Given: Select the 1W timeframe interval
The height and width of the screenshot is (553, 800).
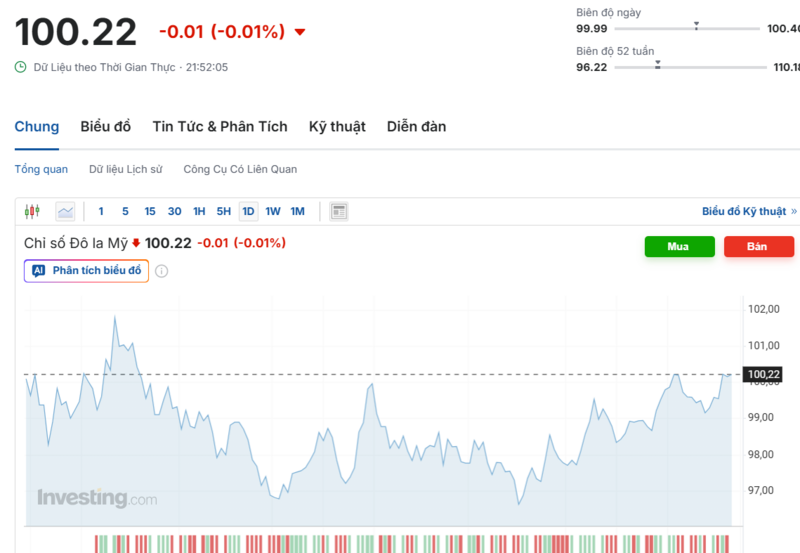Looking at the screenshot, I should 273,211.
